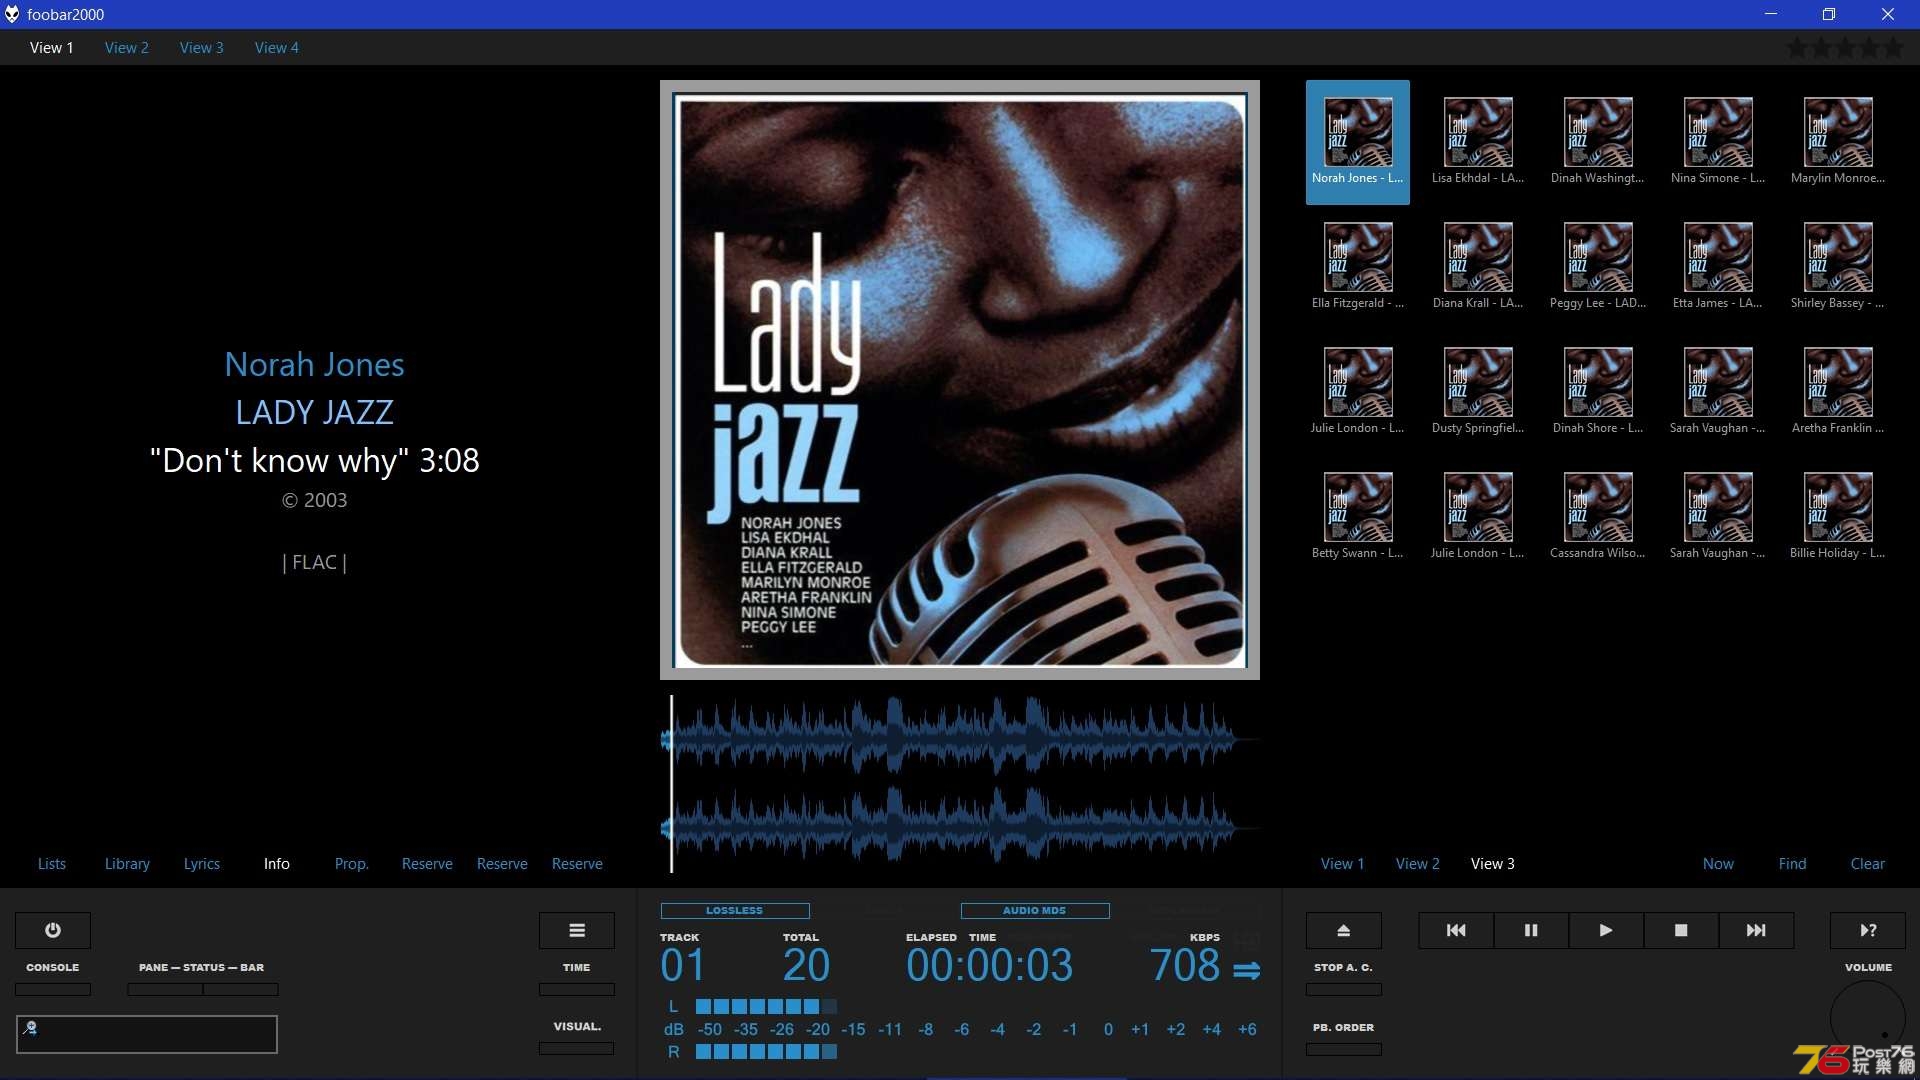
Task: Click the foobar2000 app icon in the title bar
Action: coord(12,14)
